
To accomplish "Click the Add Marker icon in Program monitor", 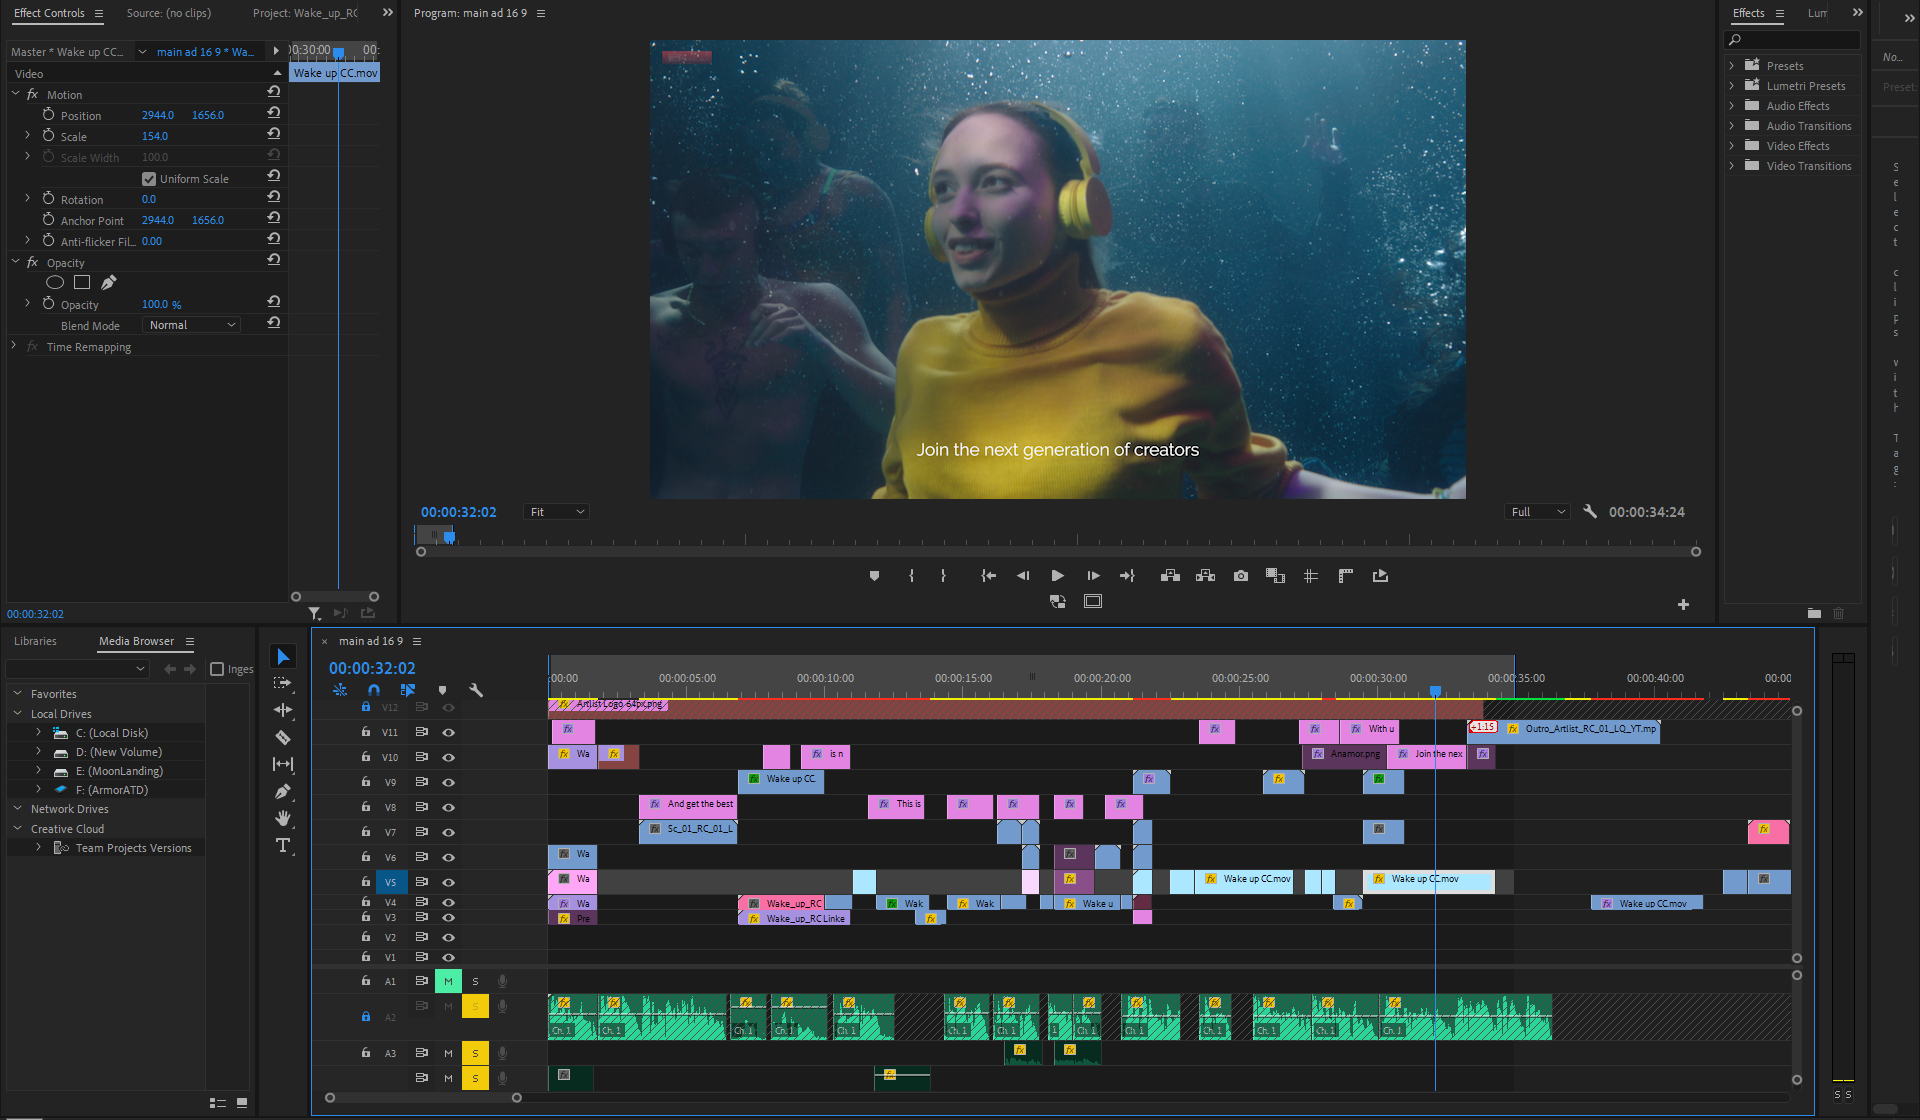I will coord(874,576).
